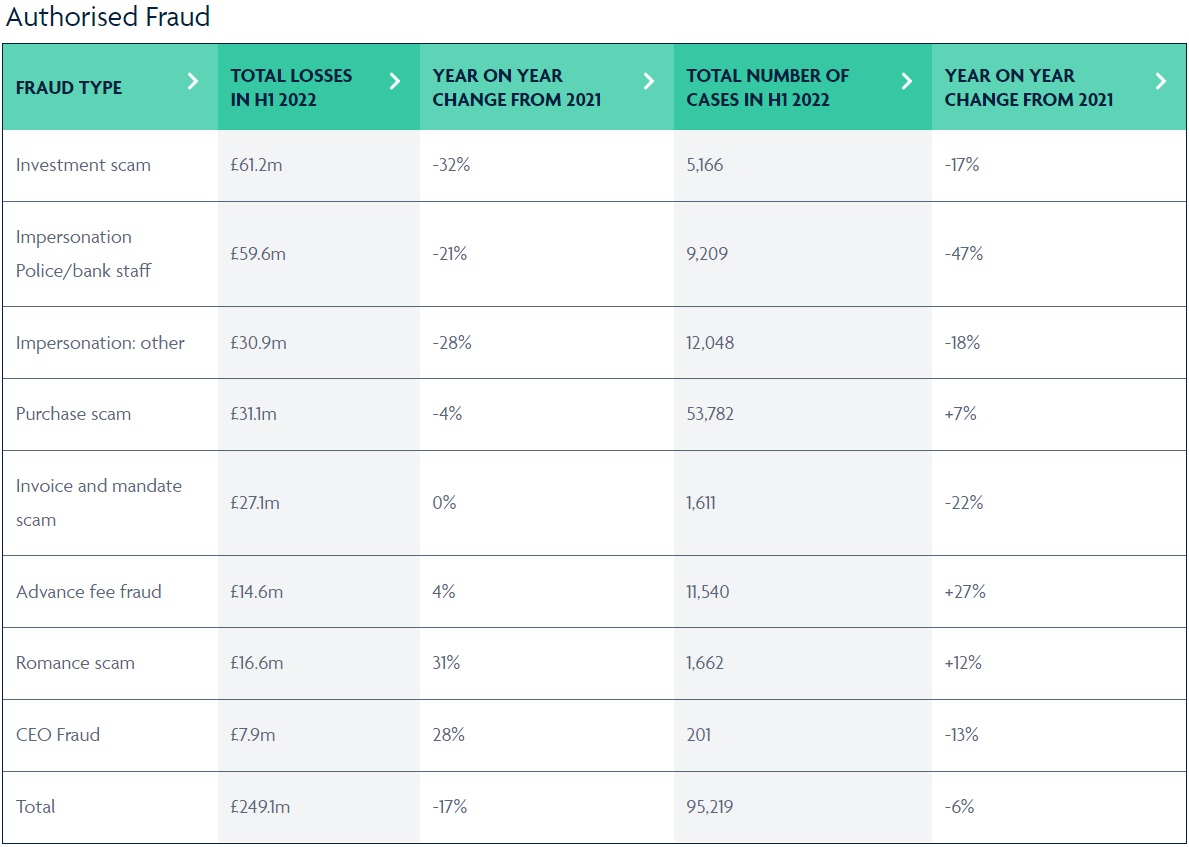Click the Authorised Fraud heading

point(108,17)
